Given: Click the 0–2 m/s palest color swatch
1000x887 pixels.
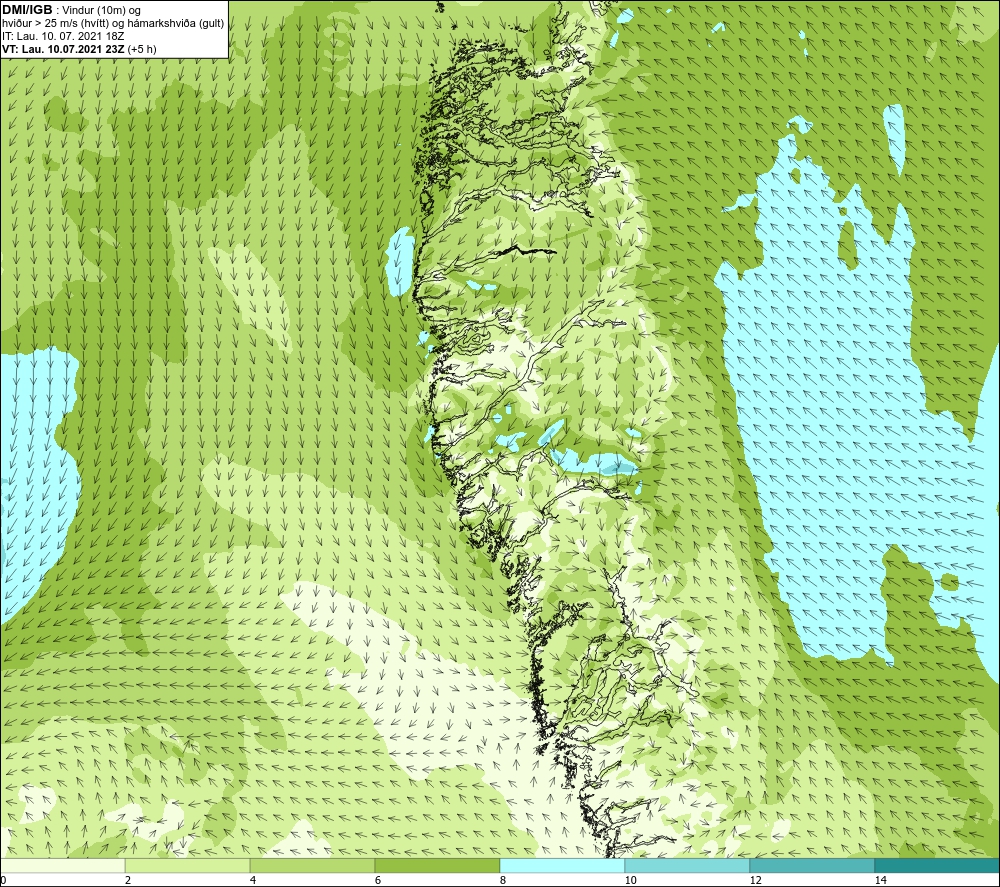Looking at the screenshot, I should [x=62, y=865].
